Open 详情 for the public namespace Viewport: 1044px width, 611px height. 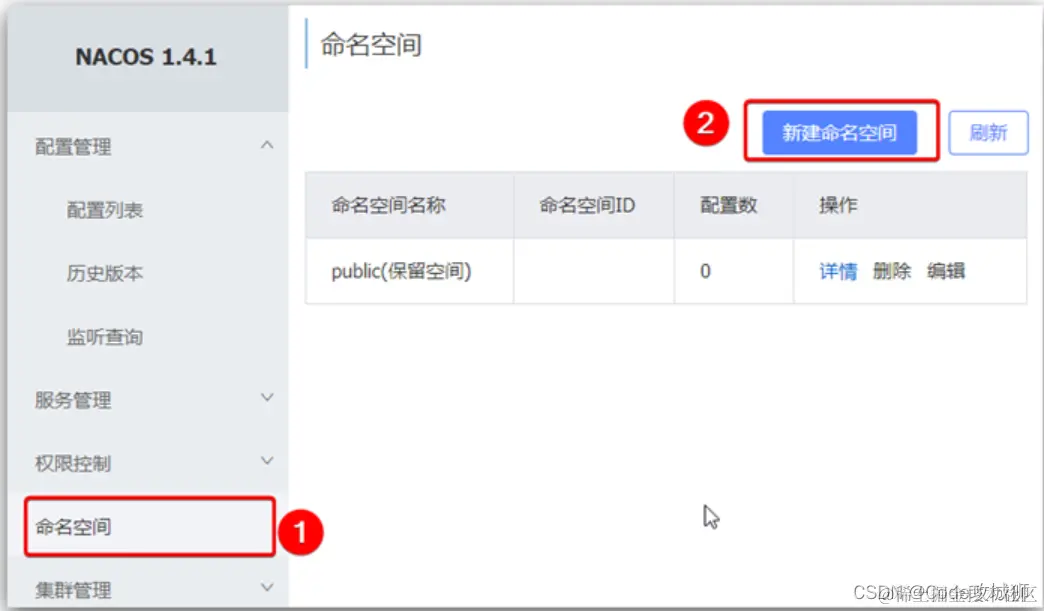click(837, 270)
